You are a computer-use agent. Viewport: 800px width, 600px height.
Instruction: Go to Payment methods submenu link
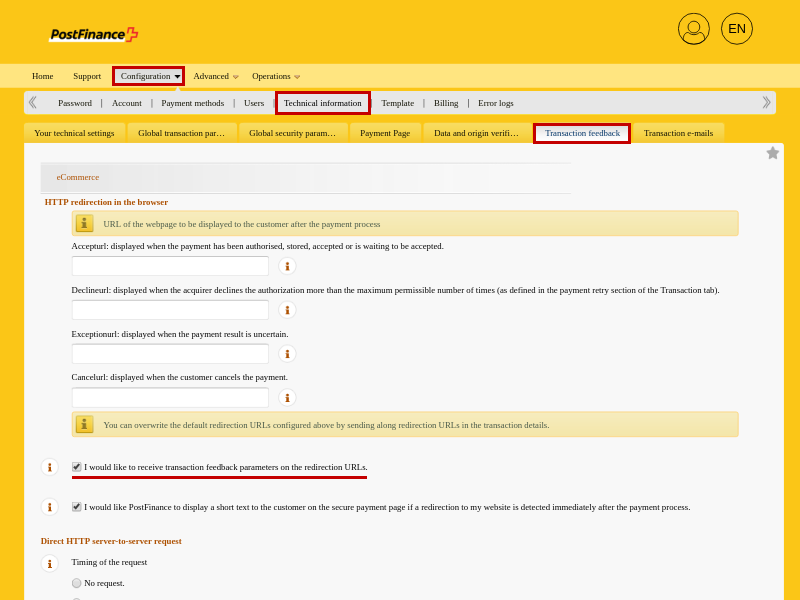[192, 103]
